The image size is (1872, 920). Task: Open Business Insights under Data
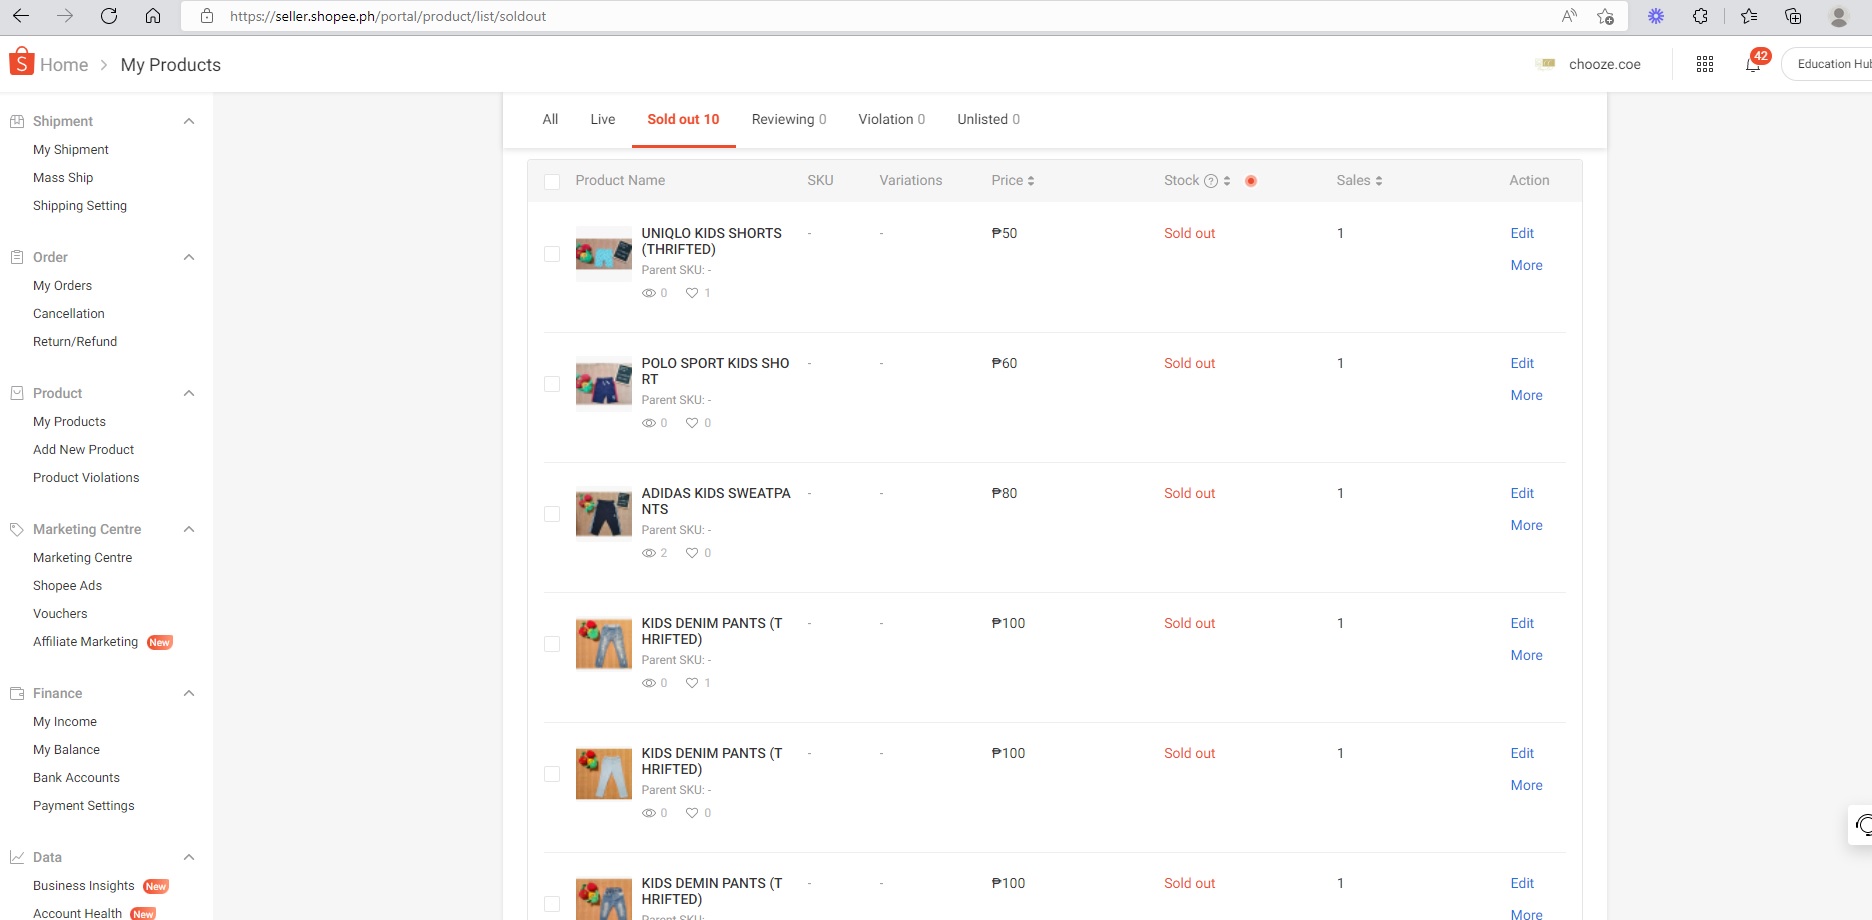click(83, 885)
